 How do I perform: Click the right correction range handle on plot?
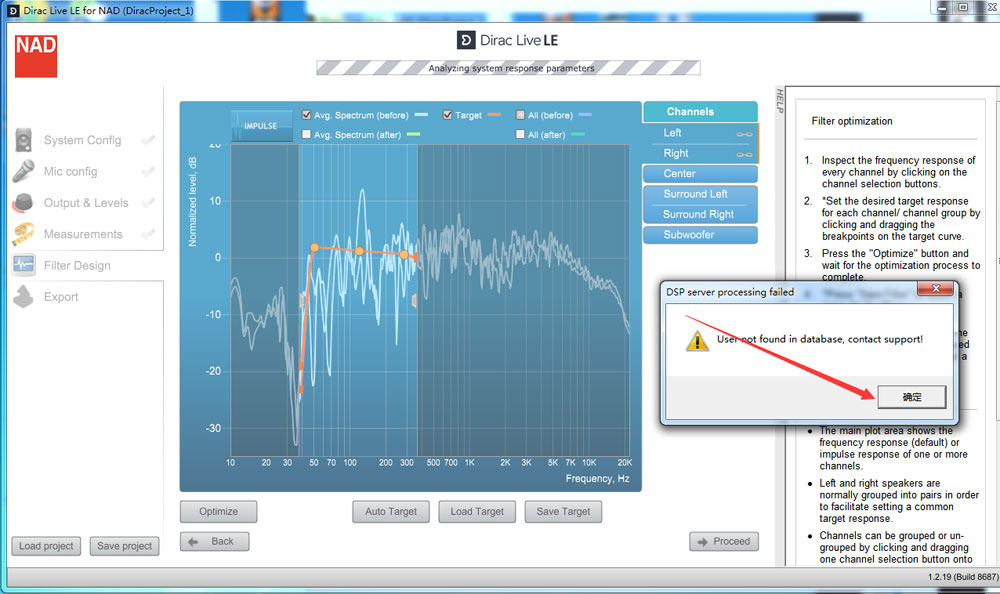[415, 301]
